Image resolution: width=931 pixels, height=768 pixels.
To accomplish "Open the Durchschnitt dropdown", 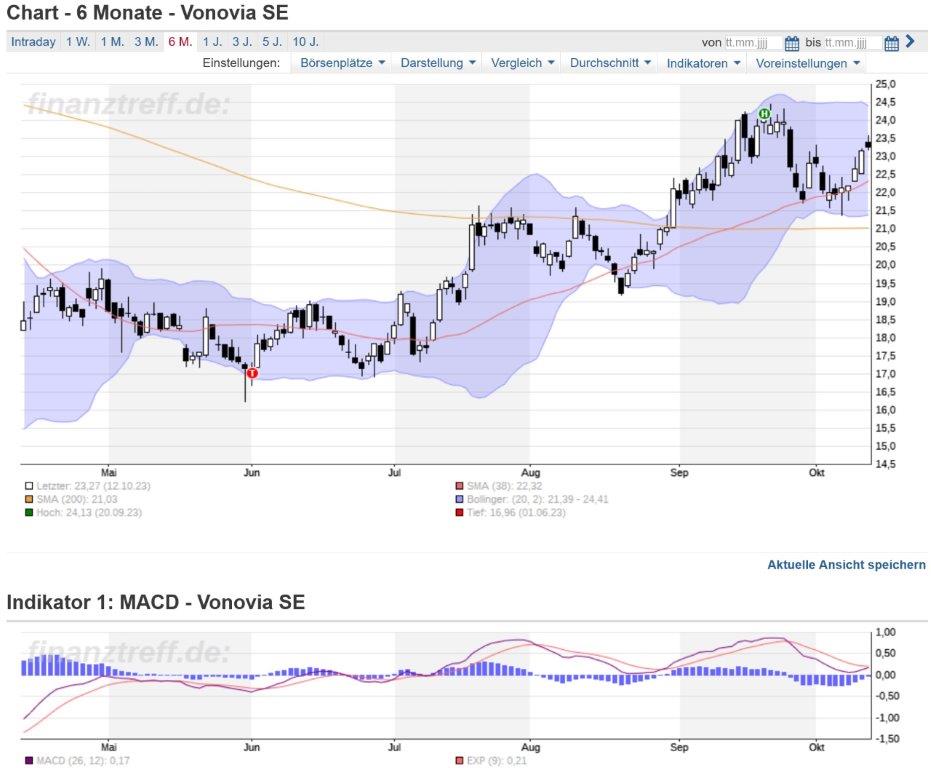I will point(610,63).
